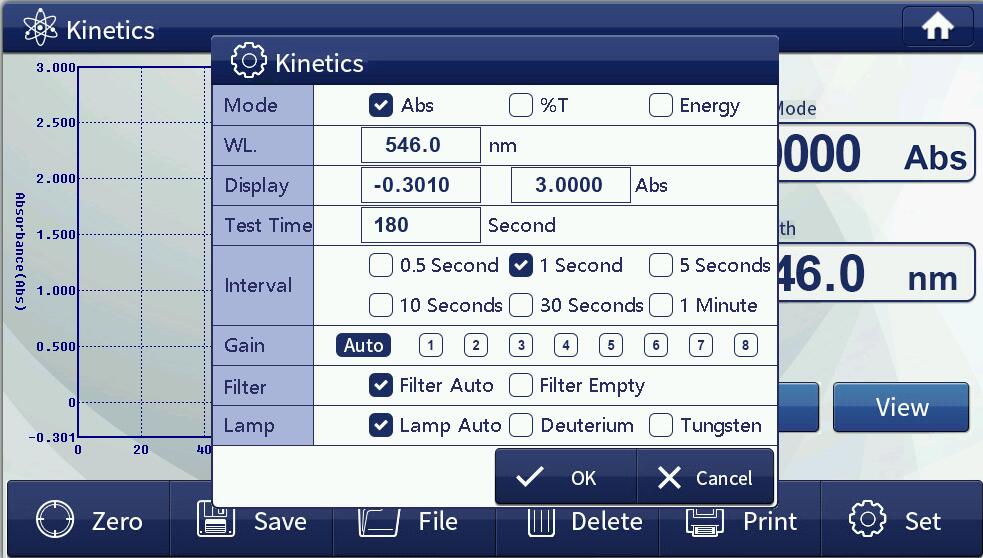This screenshot has height=558, width=983.
Task: Open the File folder button
Action: pos(410,521)
